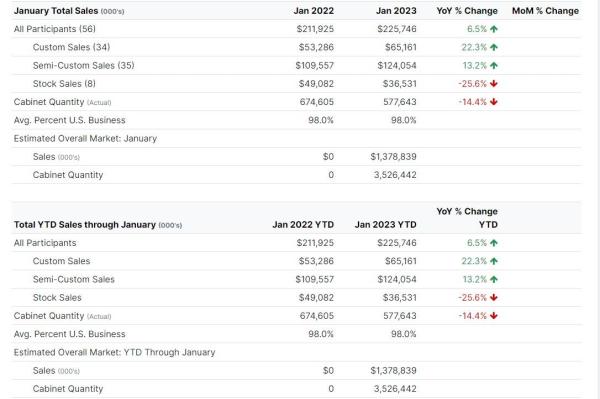Select the All Participants (56) row label
600x399 pixels.
(55, 29)
